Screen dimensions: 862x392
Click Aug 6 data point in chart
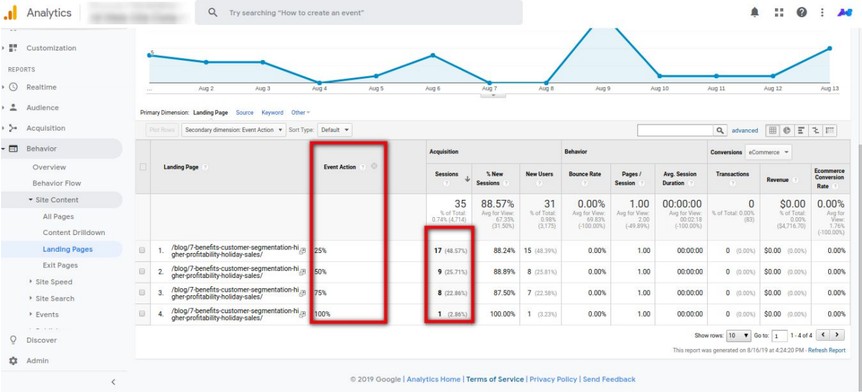(433, 55)
